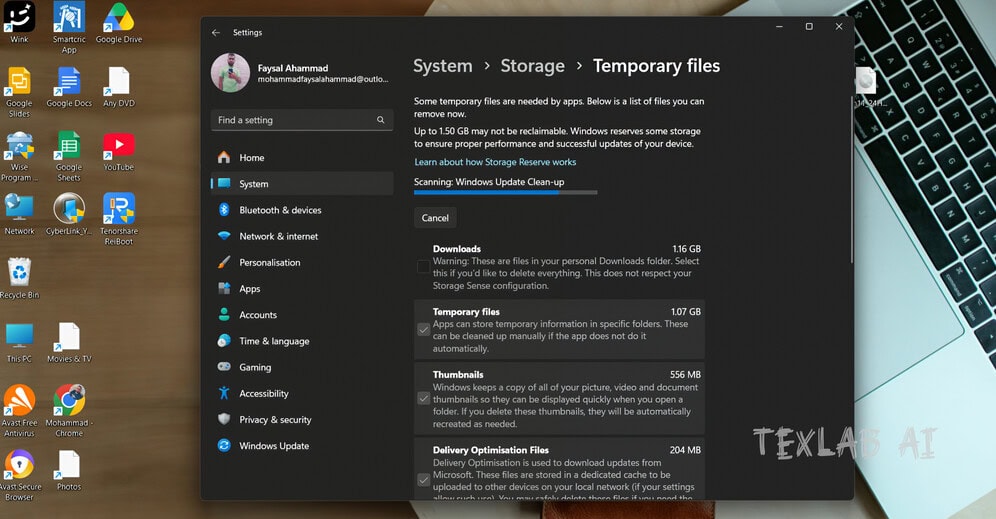
Task: Open Google Slides shortcut
Action: tap(19, 92)
